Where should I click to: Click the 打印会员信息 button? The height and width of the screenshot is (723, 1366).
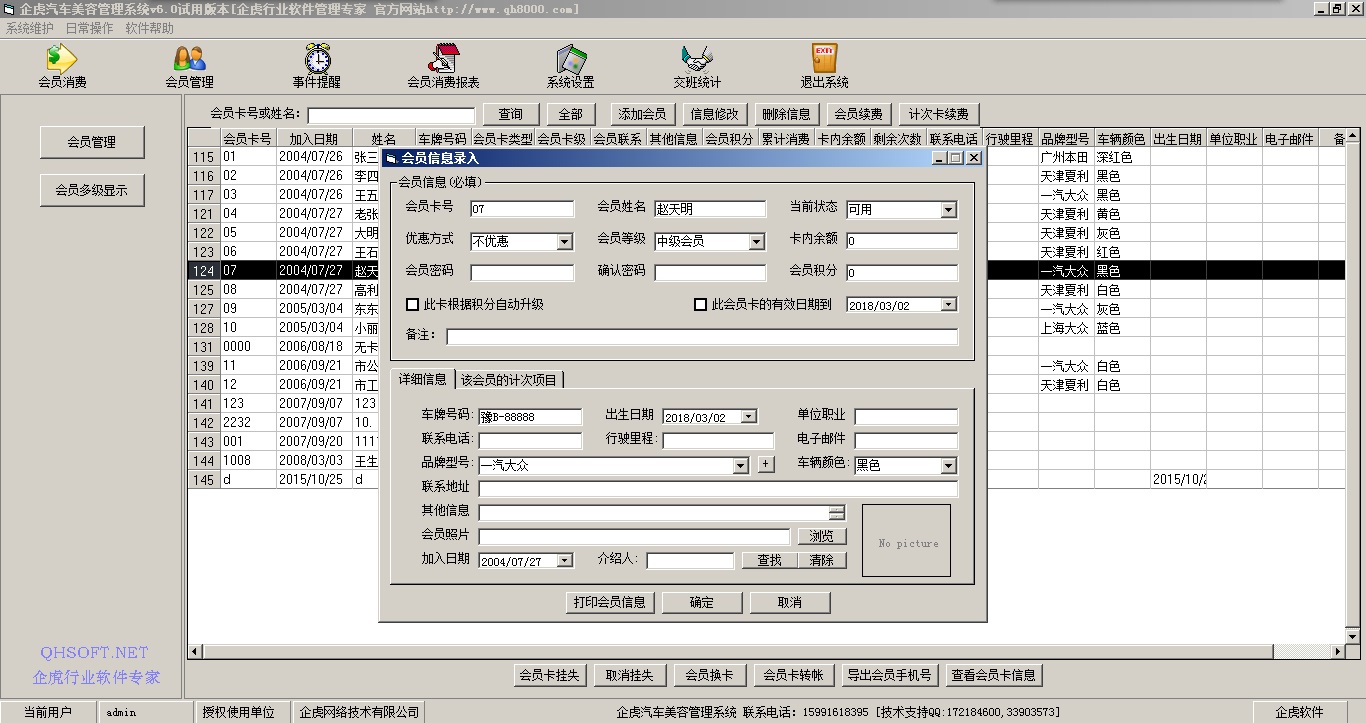(x=609, y=602)
